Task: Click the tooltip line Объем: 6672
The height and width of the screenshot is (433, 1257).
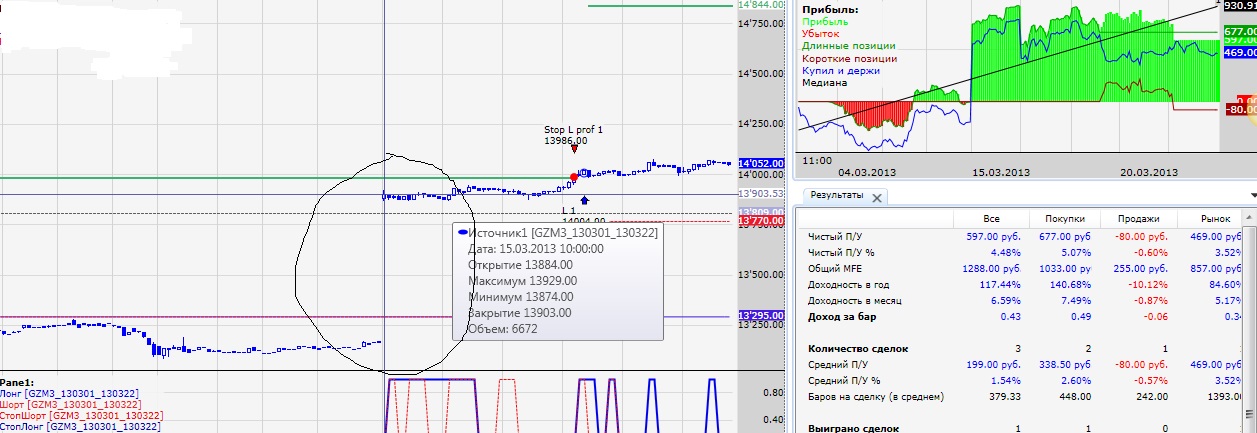Action: click(x=503, y=328)
